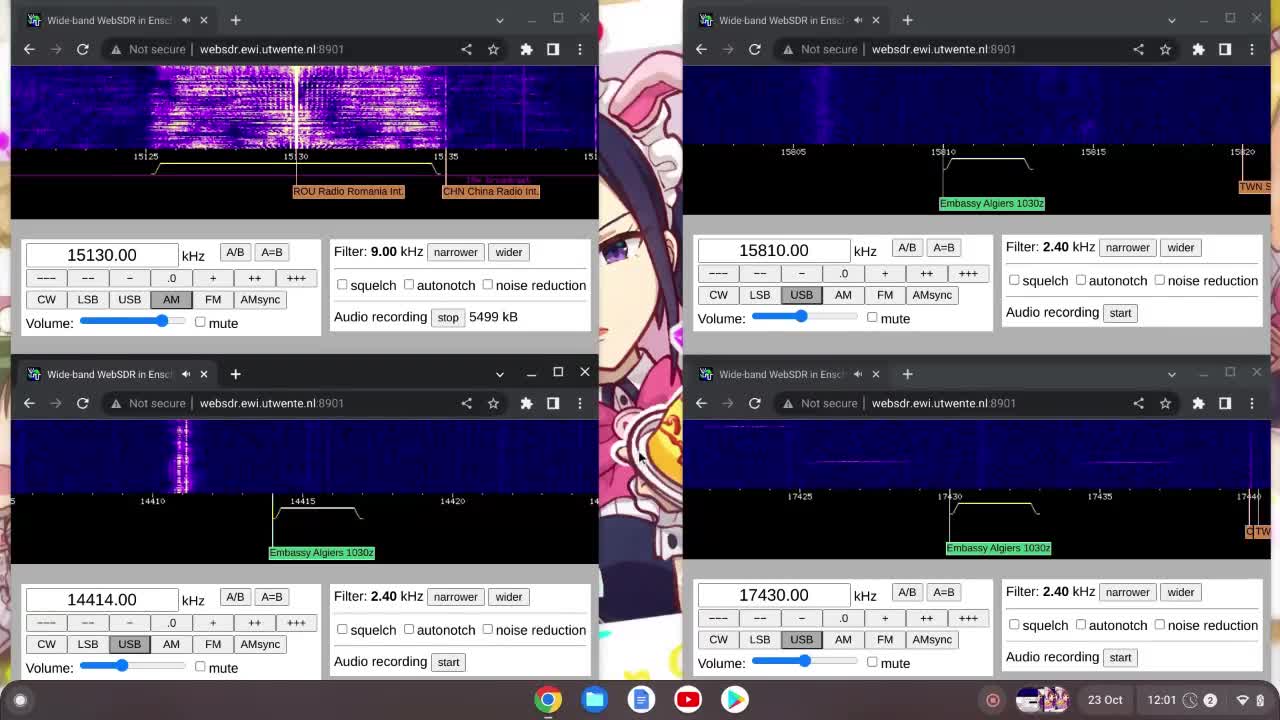Adjust volume slider in the 14414.00 kHz window

[133, 665]
